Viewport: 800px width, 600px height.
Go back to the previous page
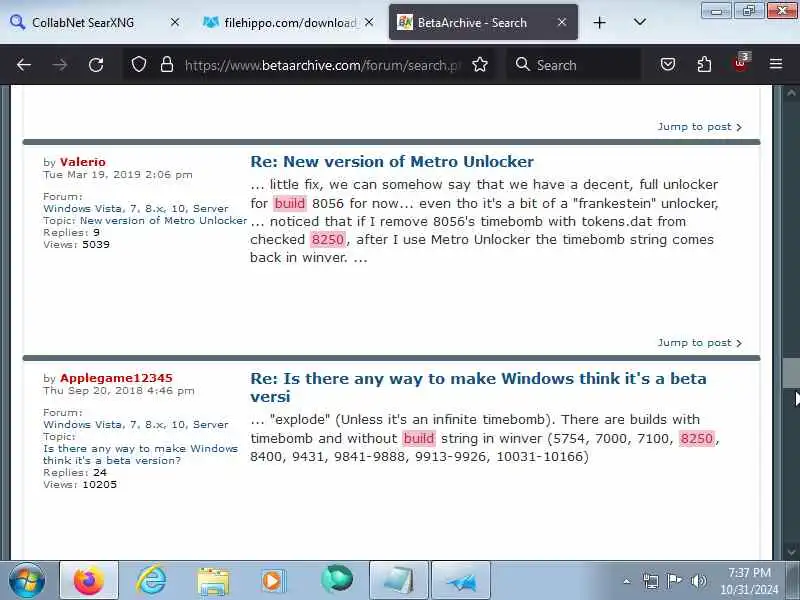click(23, 65)
